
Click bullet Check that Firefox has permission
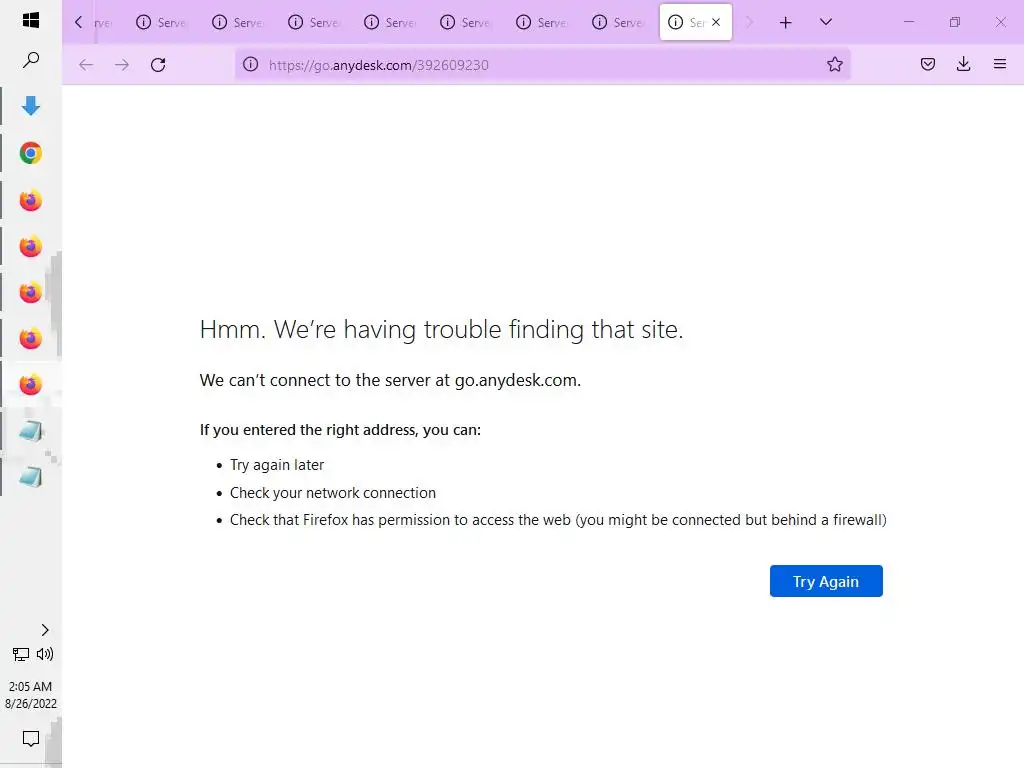click(558, 520)
